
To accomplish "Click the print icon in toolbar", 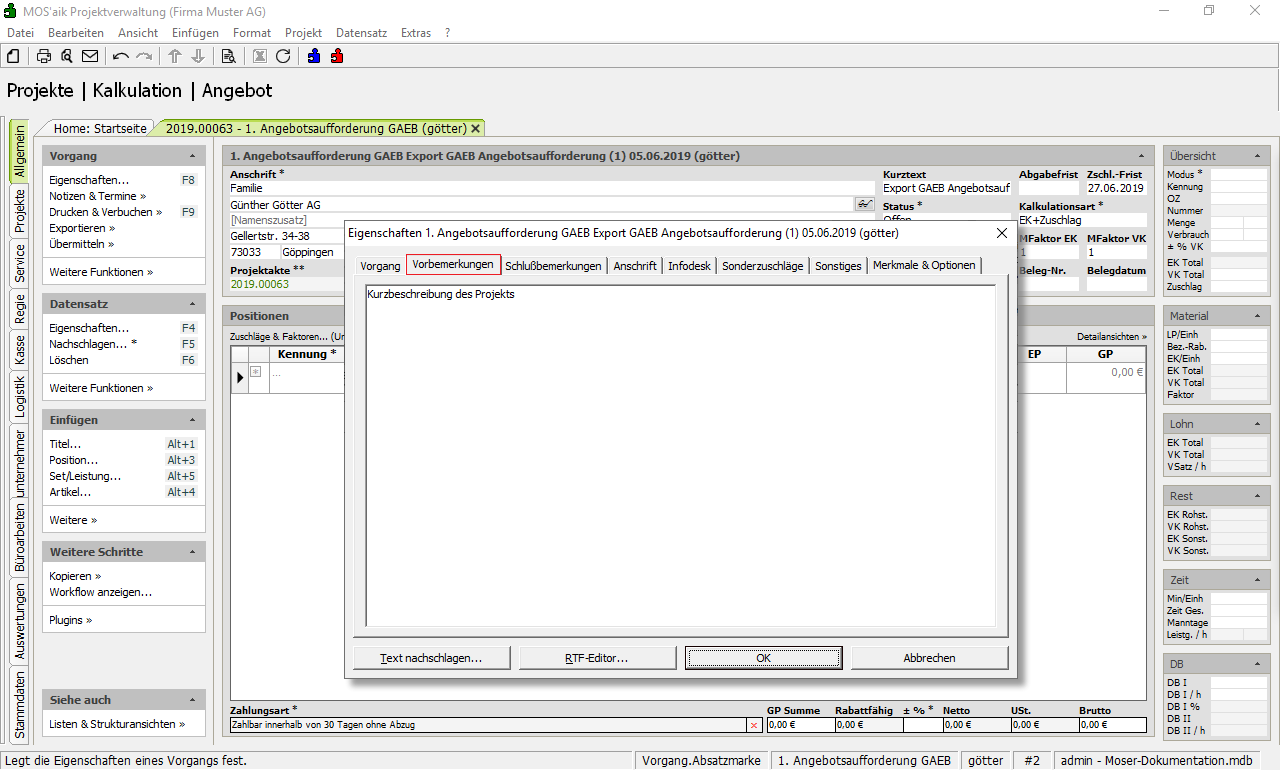I will [44, 56].
